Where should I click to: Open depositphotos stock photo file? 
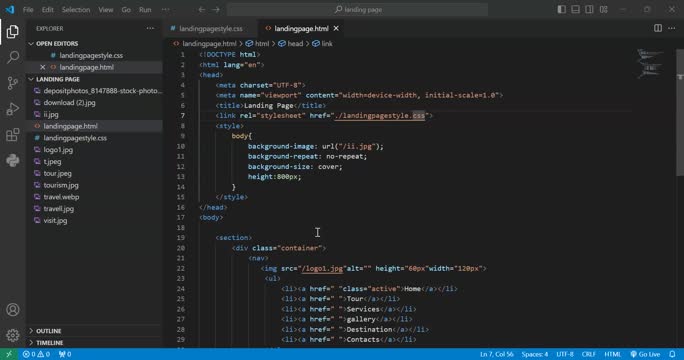coord(103,91)
